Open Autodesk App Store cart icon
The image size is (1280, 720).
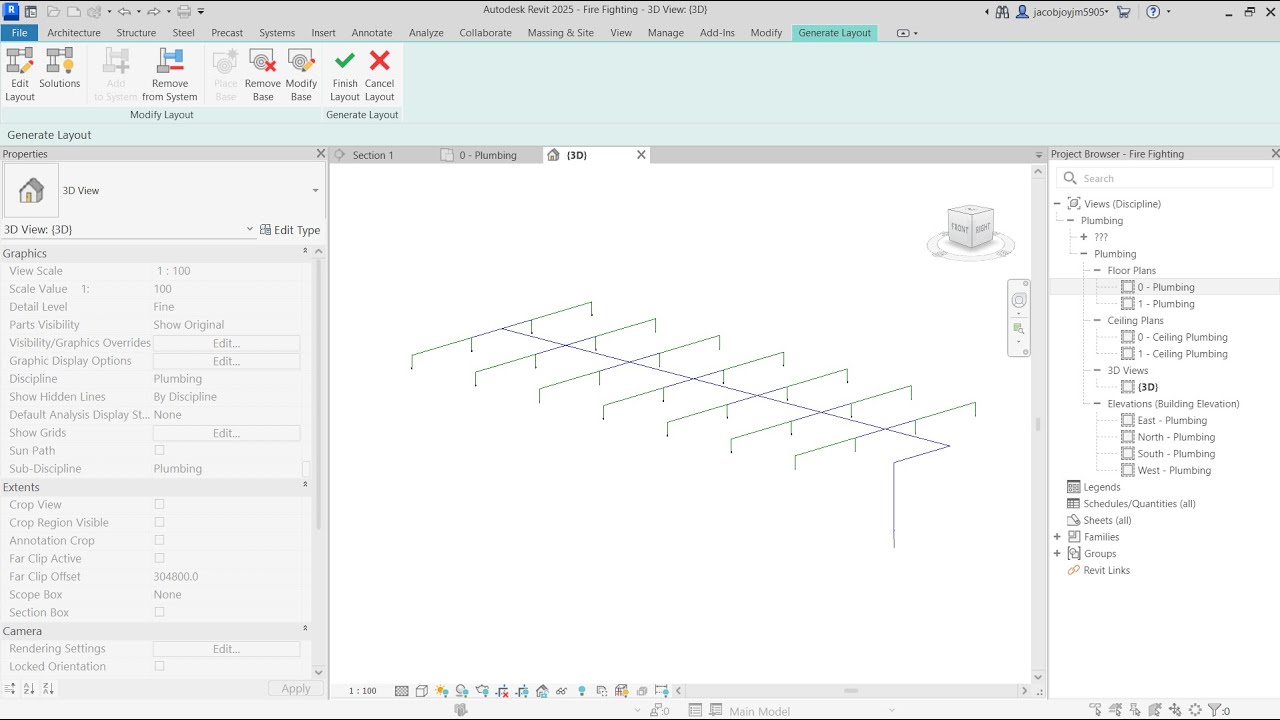pos(1124,12)
